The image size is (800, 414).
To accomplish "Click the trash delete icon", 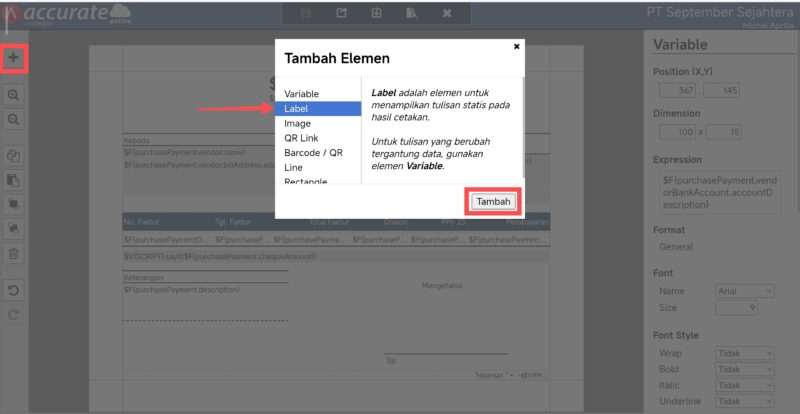I will [x=13, y=253].
